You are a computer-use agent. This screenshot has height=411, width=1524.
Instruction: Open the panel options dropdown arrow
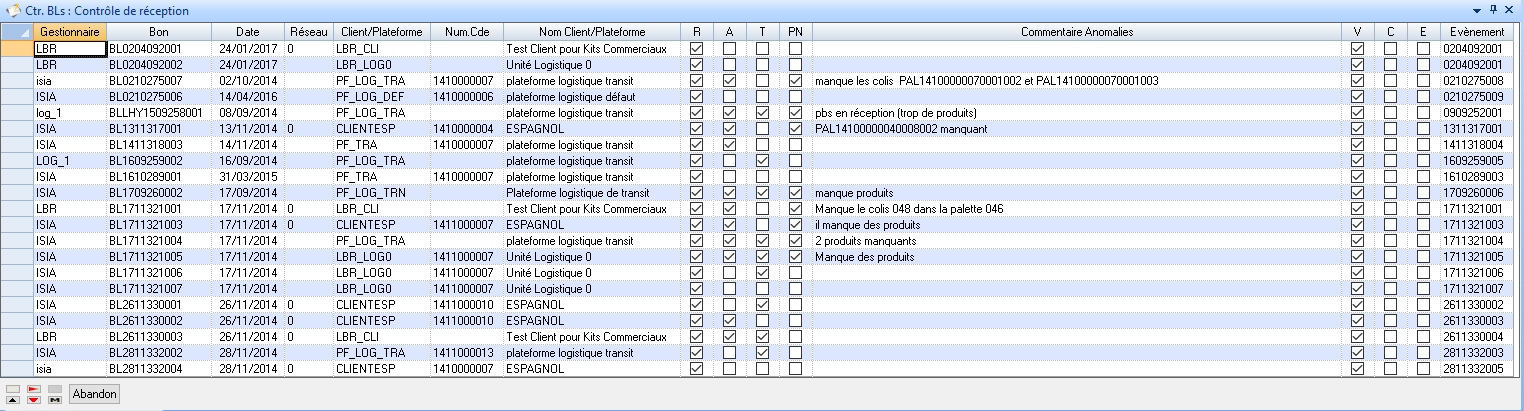[1478, 9]
